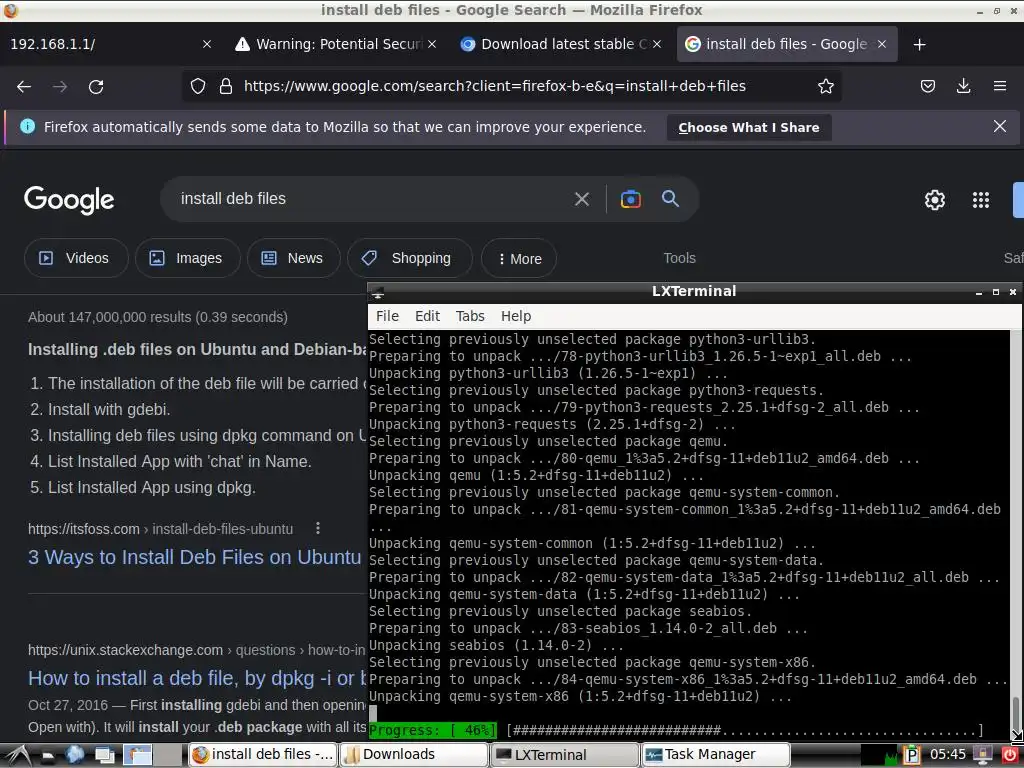This screenshot has height=768, width=1024.
Task: Open the Google apps grid
Action: pos(980,200)
